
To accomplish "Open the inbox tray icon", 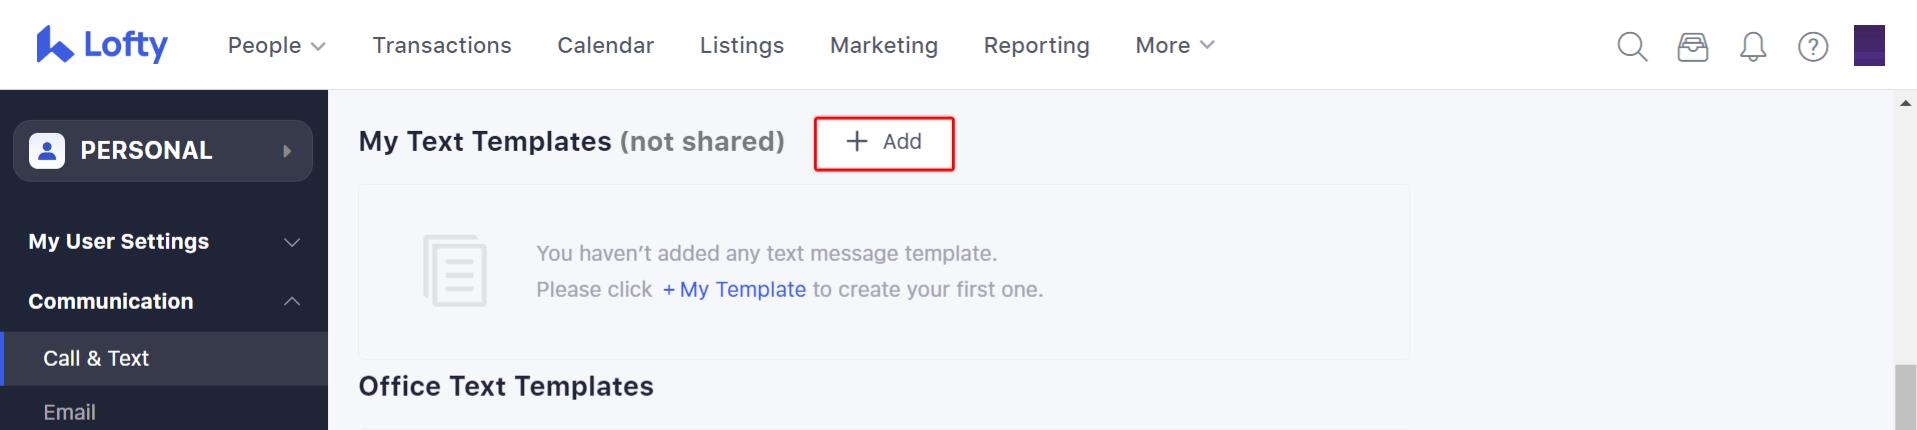I will point(1692,46).
